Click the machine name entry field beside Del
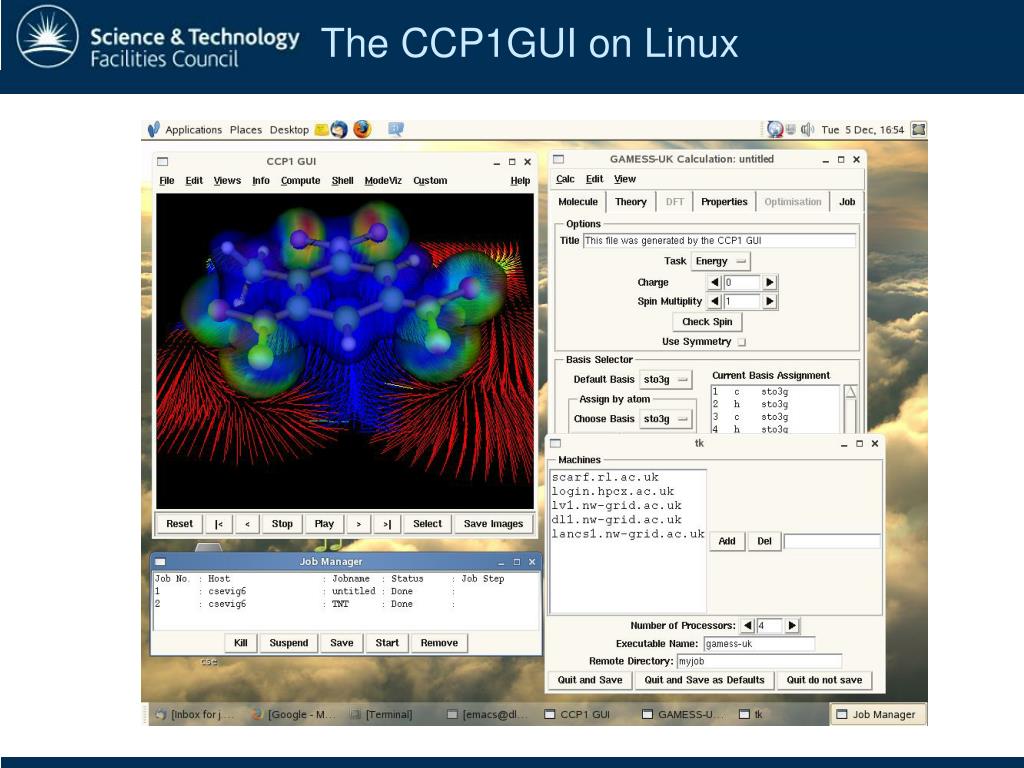The image size is (1024, 768). [833, 541]
